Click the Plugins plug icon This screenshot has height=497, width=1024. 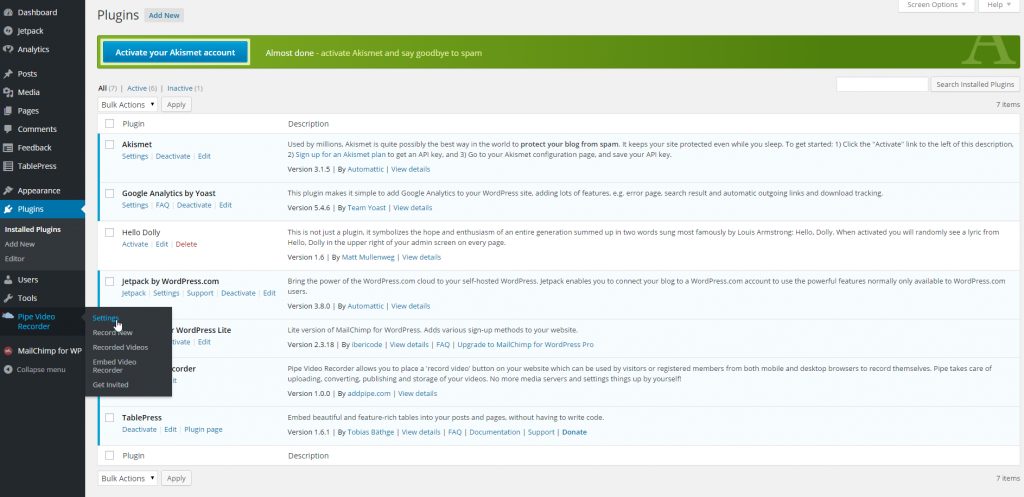8,209
